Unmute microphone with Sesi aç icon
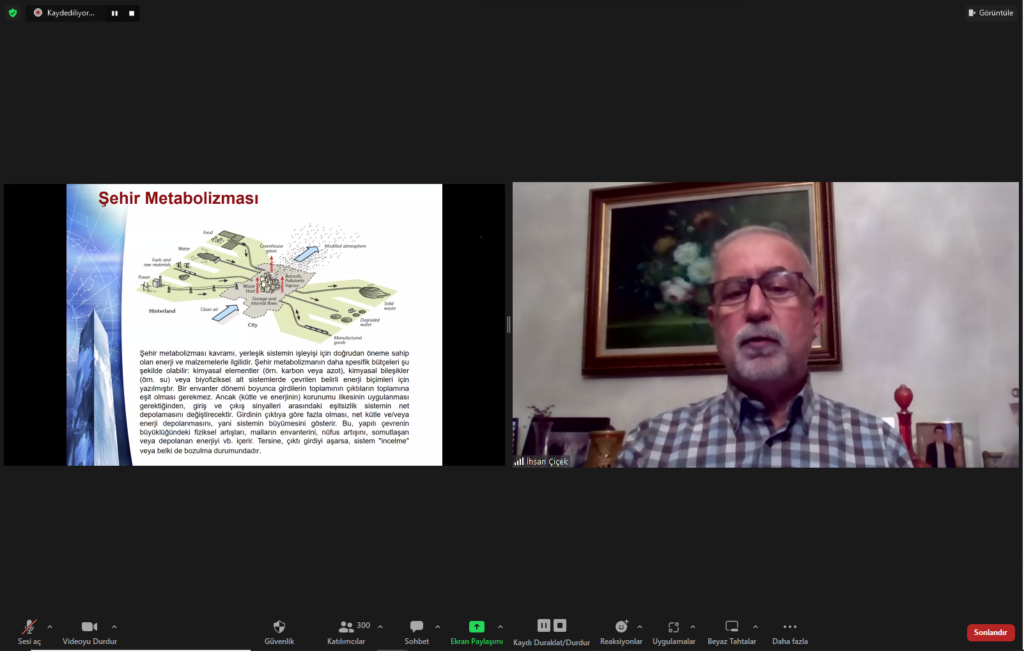Screen dimensions: 1024x651 pyautogui.click(x=29, y=627)
